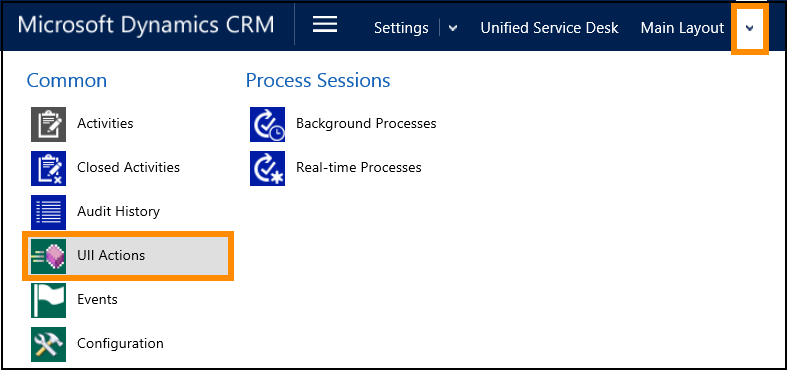Image resolution: width=787 pixels, height=371 pixels.
Task: Click the Microsoft Dynamics CRM logo text
Action: click(146, 26)
